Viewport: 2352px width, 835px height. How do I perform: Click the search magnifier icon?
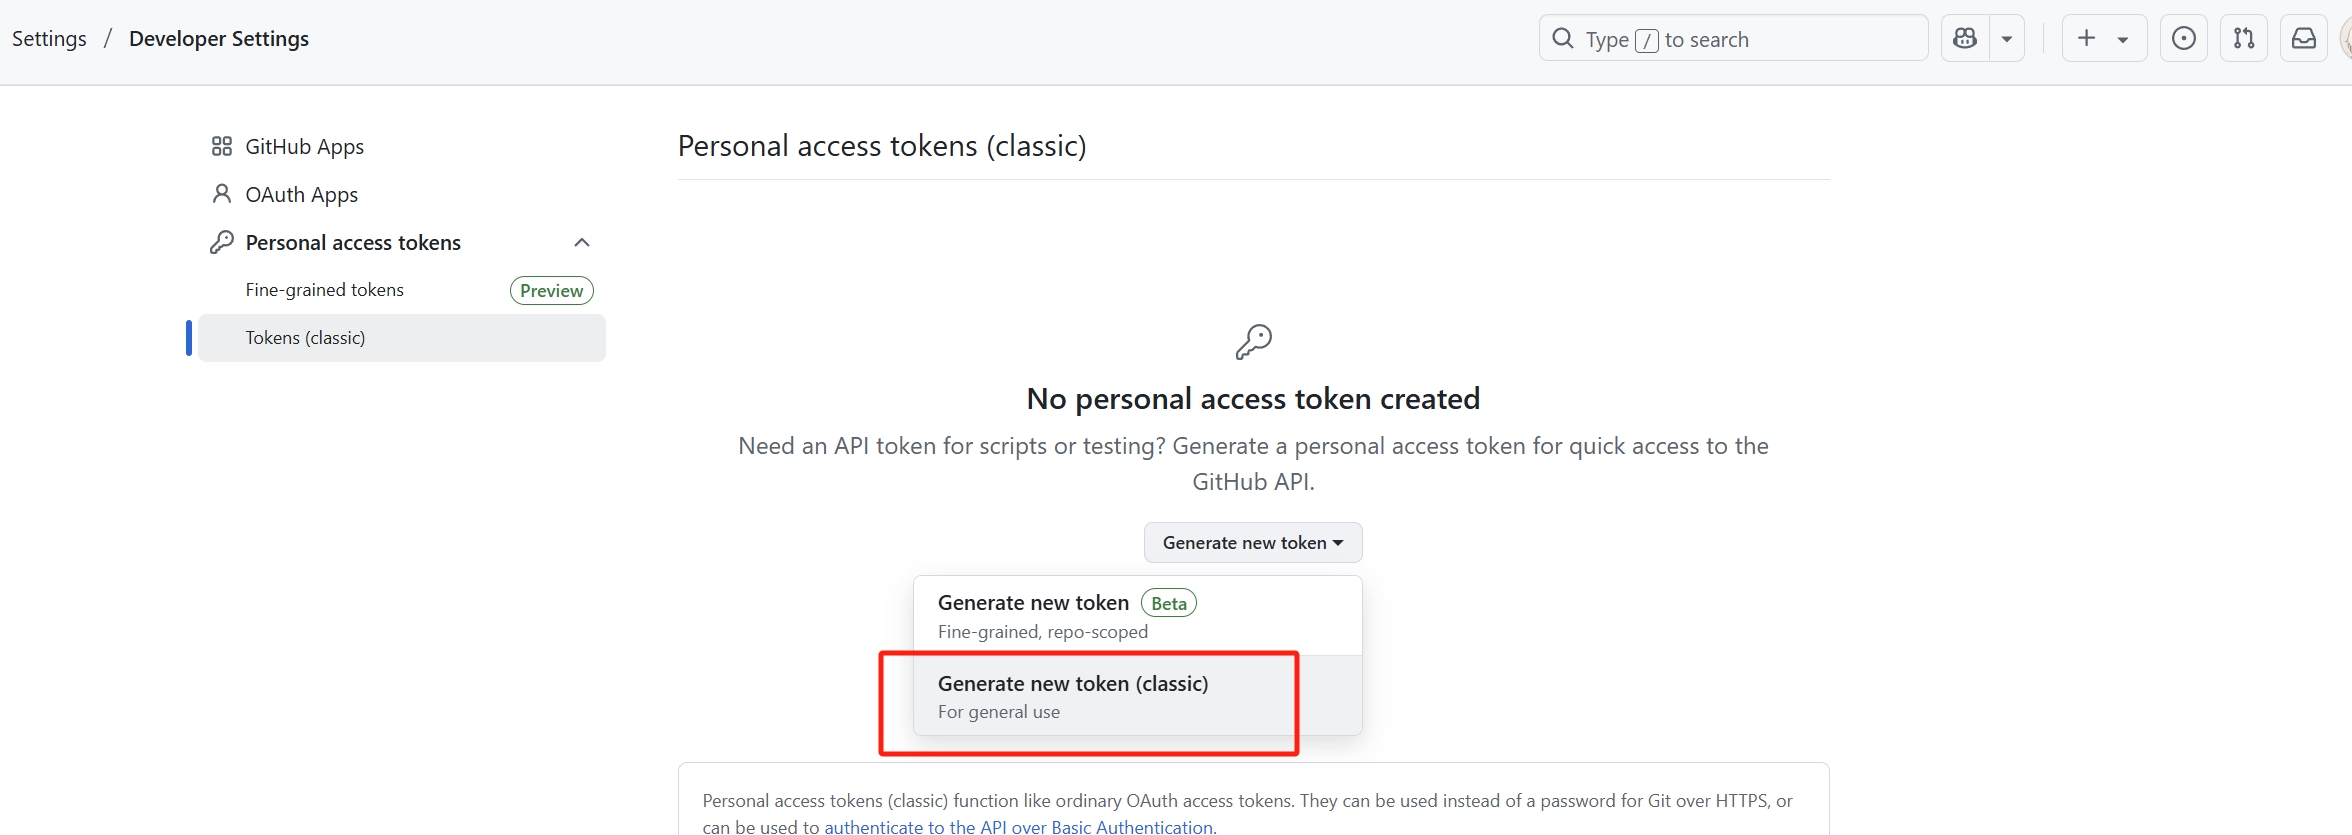1563,39
